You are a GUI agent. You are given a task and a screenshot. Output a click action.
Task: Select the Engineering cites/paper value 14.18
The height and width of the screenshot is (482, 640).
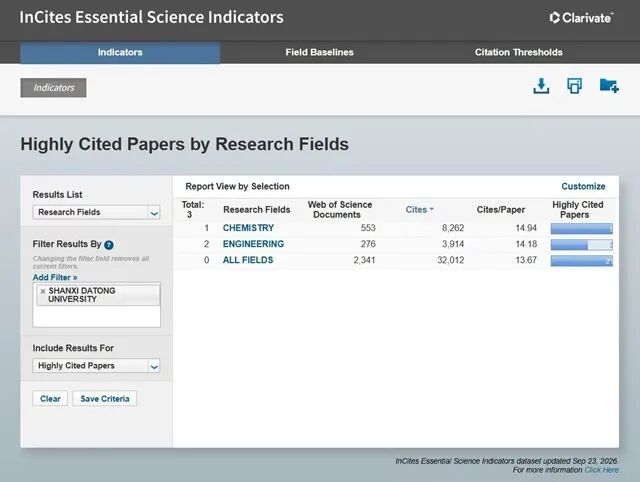tap(526, 244)
